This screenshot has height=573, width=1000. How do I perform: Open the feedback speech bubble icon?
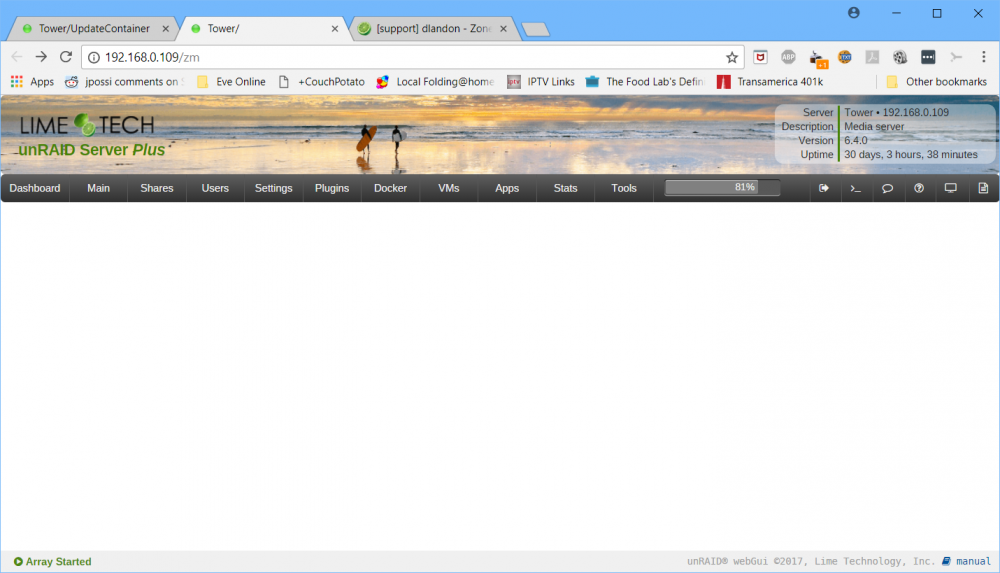887,188
